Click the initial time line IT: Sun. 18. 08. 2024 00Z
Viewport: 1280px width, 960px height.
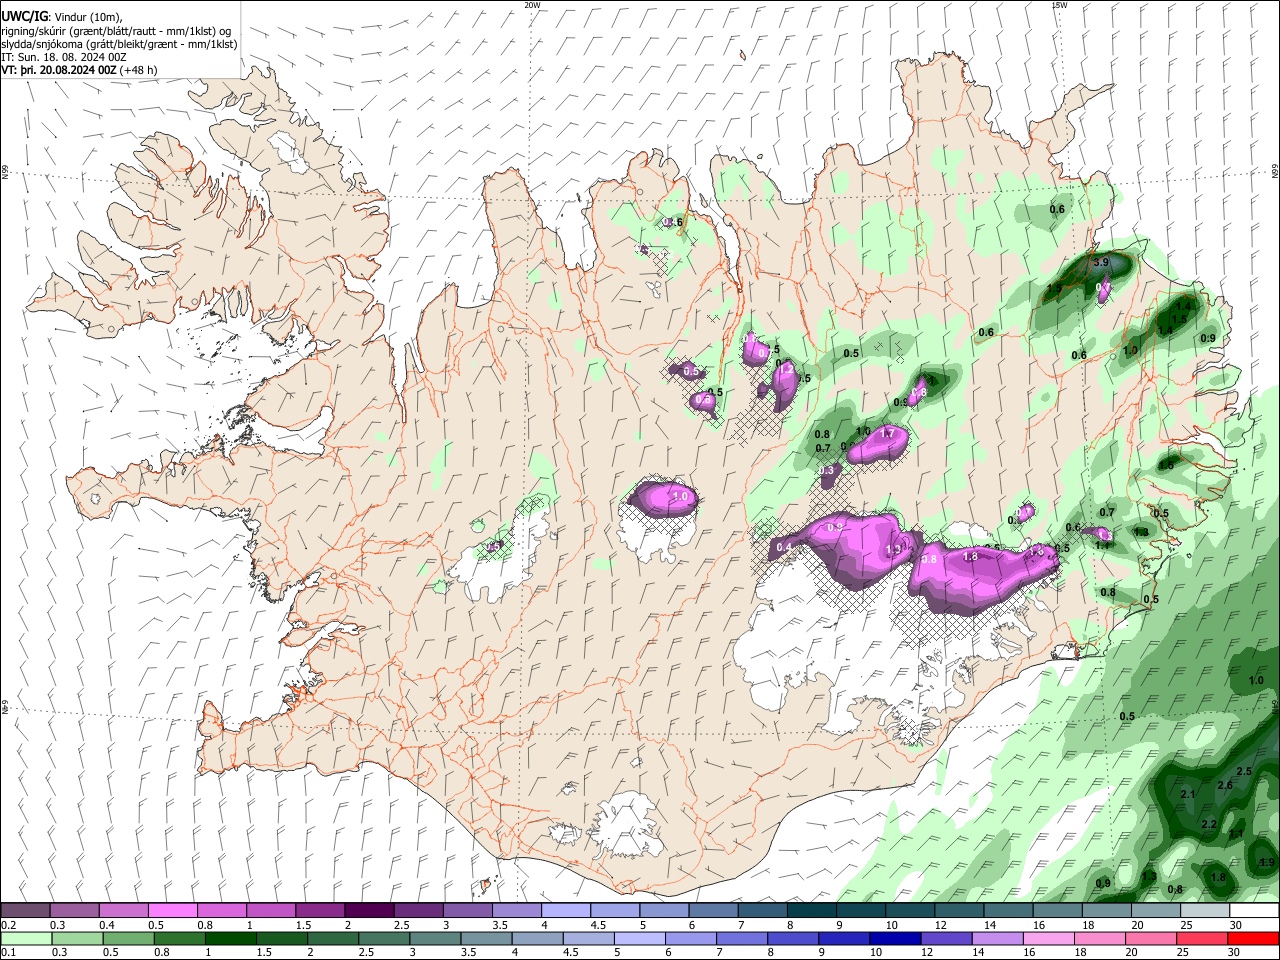pos(64,57)
